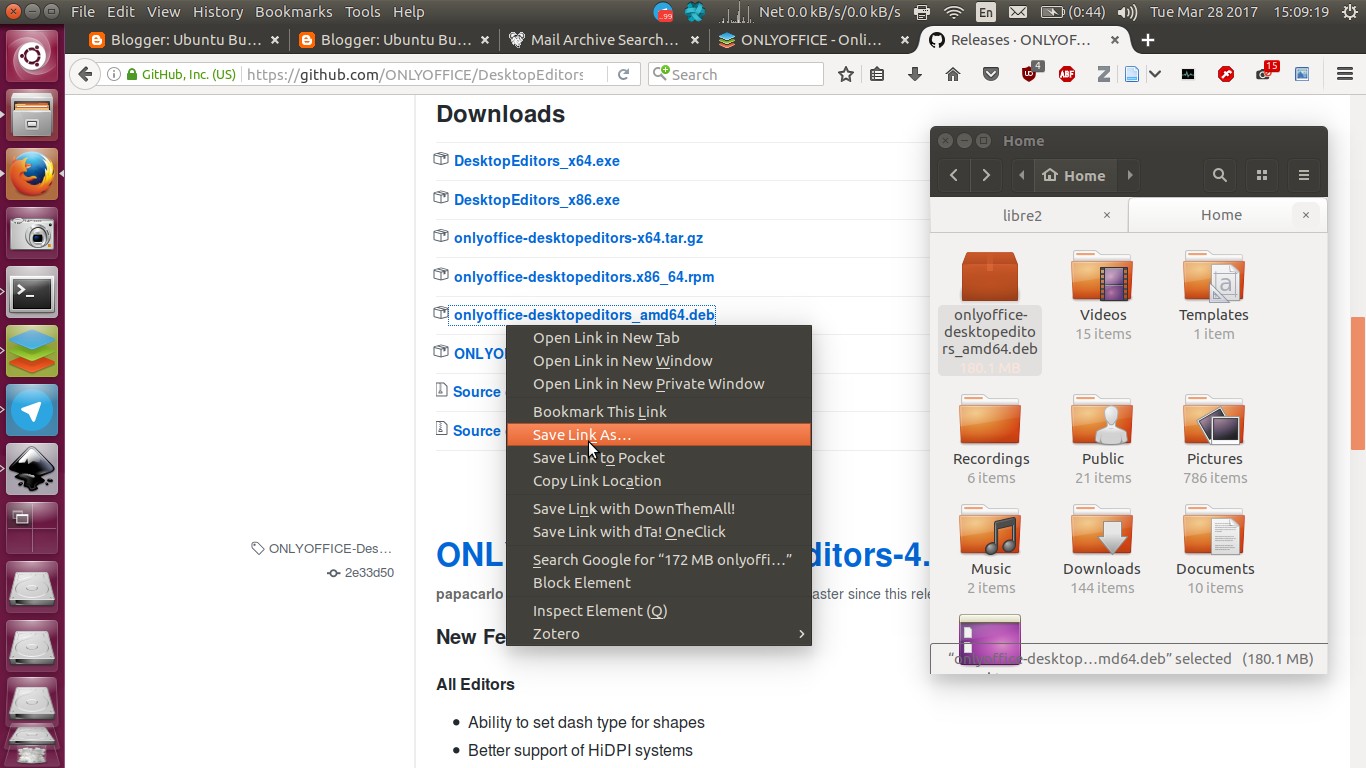Click the Firefox back arrow button
The width and height of the screenshot is (1366, 768).
click(x=86, y=74)
